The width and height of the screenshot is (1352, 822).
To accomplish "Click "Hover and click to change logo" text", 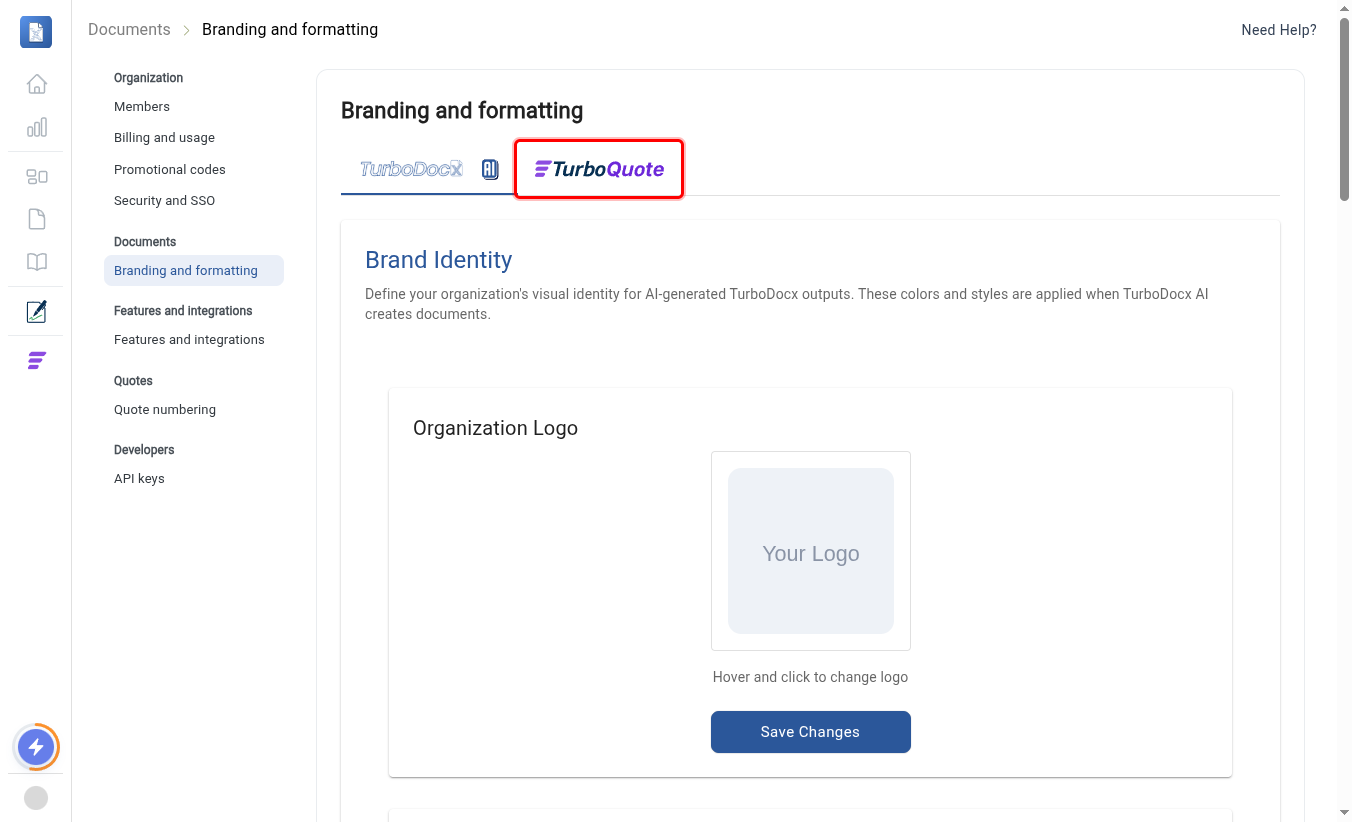I will click(811, 677).
